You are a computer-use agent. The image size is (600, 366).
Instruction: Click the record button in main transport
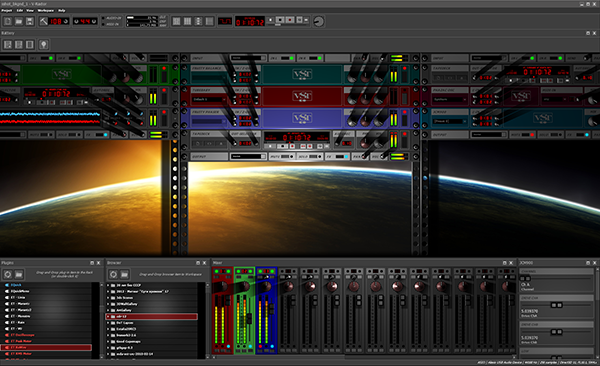pyautogui.click(x=290, y=20)
